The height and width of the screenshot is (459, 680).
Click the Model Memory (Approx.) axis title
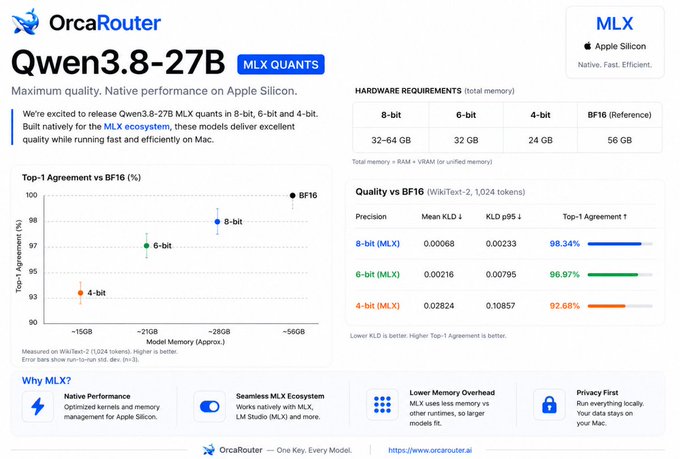pos(186,342)
